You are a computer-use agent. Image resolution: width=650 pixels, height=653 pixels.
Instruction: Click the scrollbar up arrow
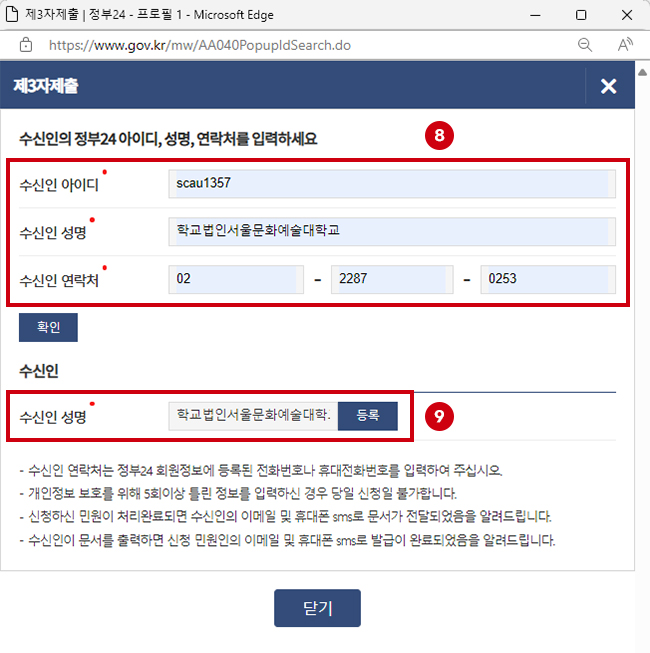643,72
